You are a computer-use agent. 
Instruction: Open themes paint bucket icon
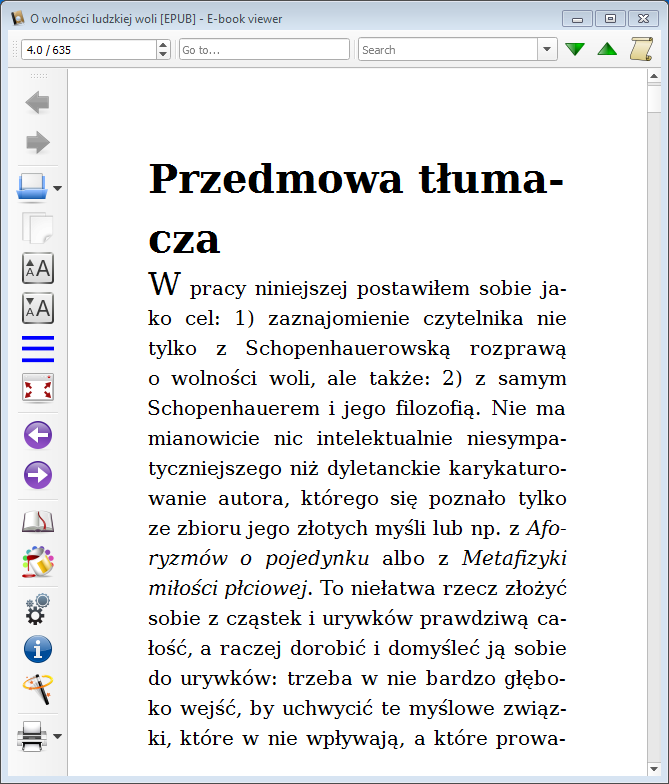[38, 562]
